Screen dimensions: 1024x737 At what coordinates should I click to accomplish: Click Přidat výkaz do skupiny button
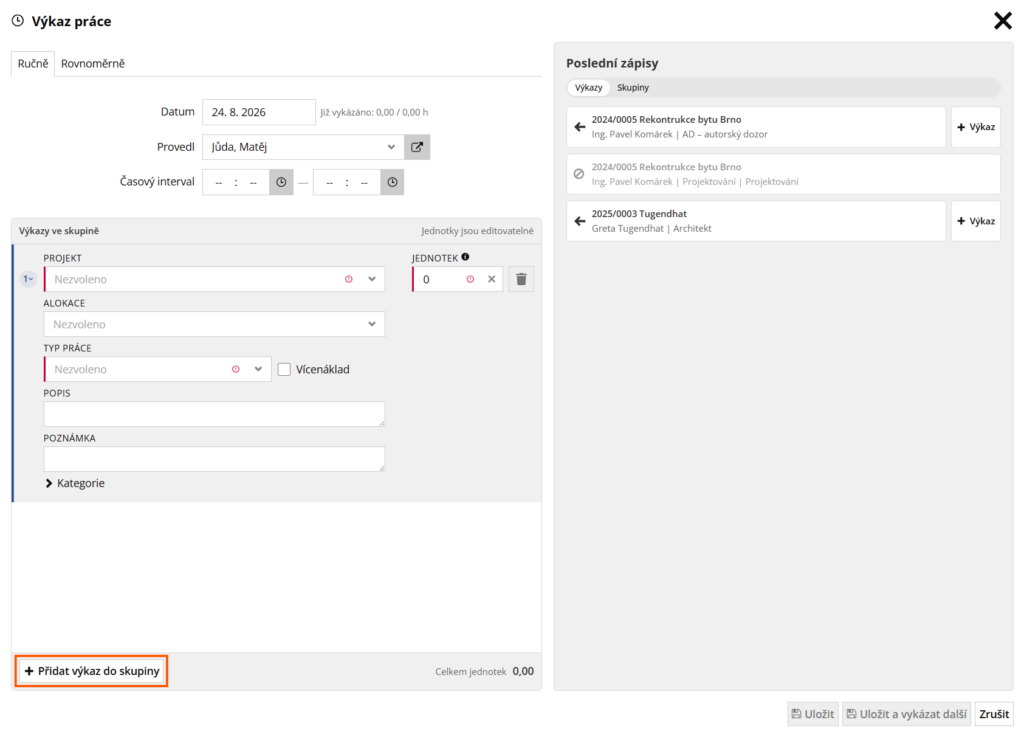[x=92, y=671]
